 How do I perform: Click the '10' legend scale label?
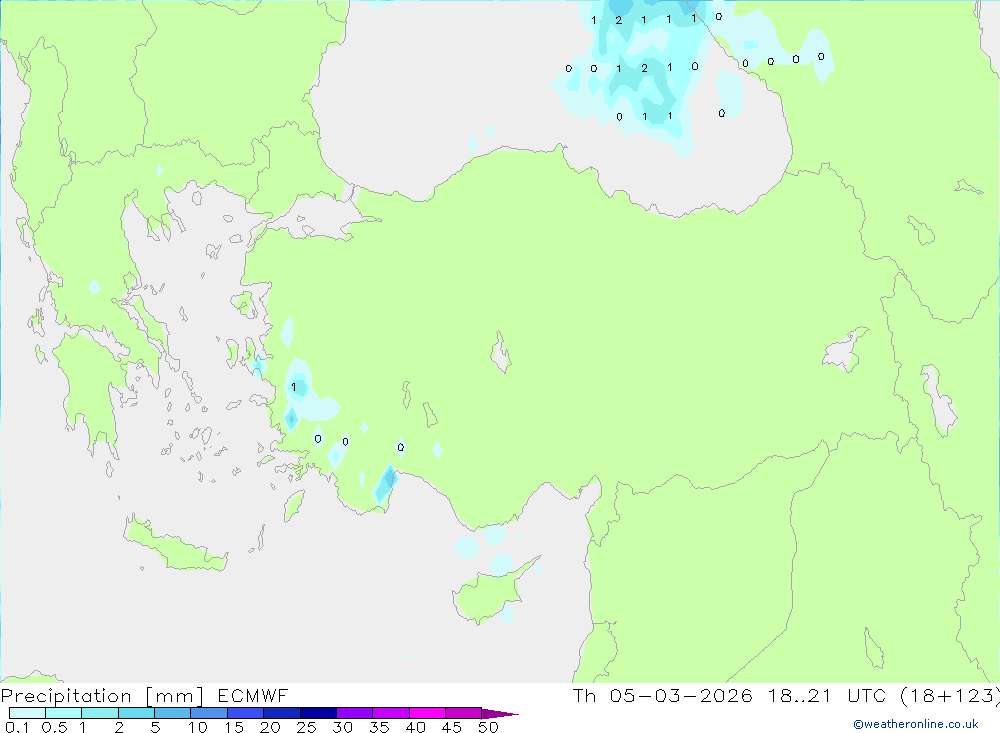point(198,727)
